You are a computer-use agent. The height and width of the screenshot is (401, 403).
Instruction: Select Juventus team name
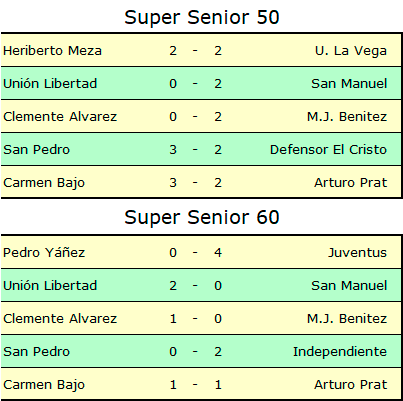click(357, 253)
